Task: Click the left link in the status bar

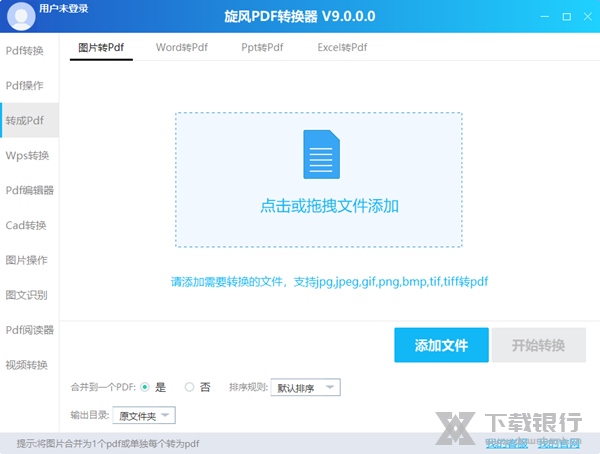Action: [507, 444]
